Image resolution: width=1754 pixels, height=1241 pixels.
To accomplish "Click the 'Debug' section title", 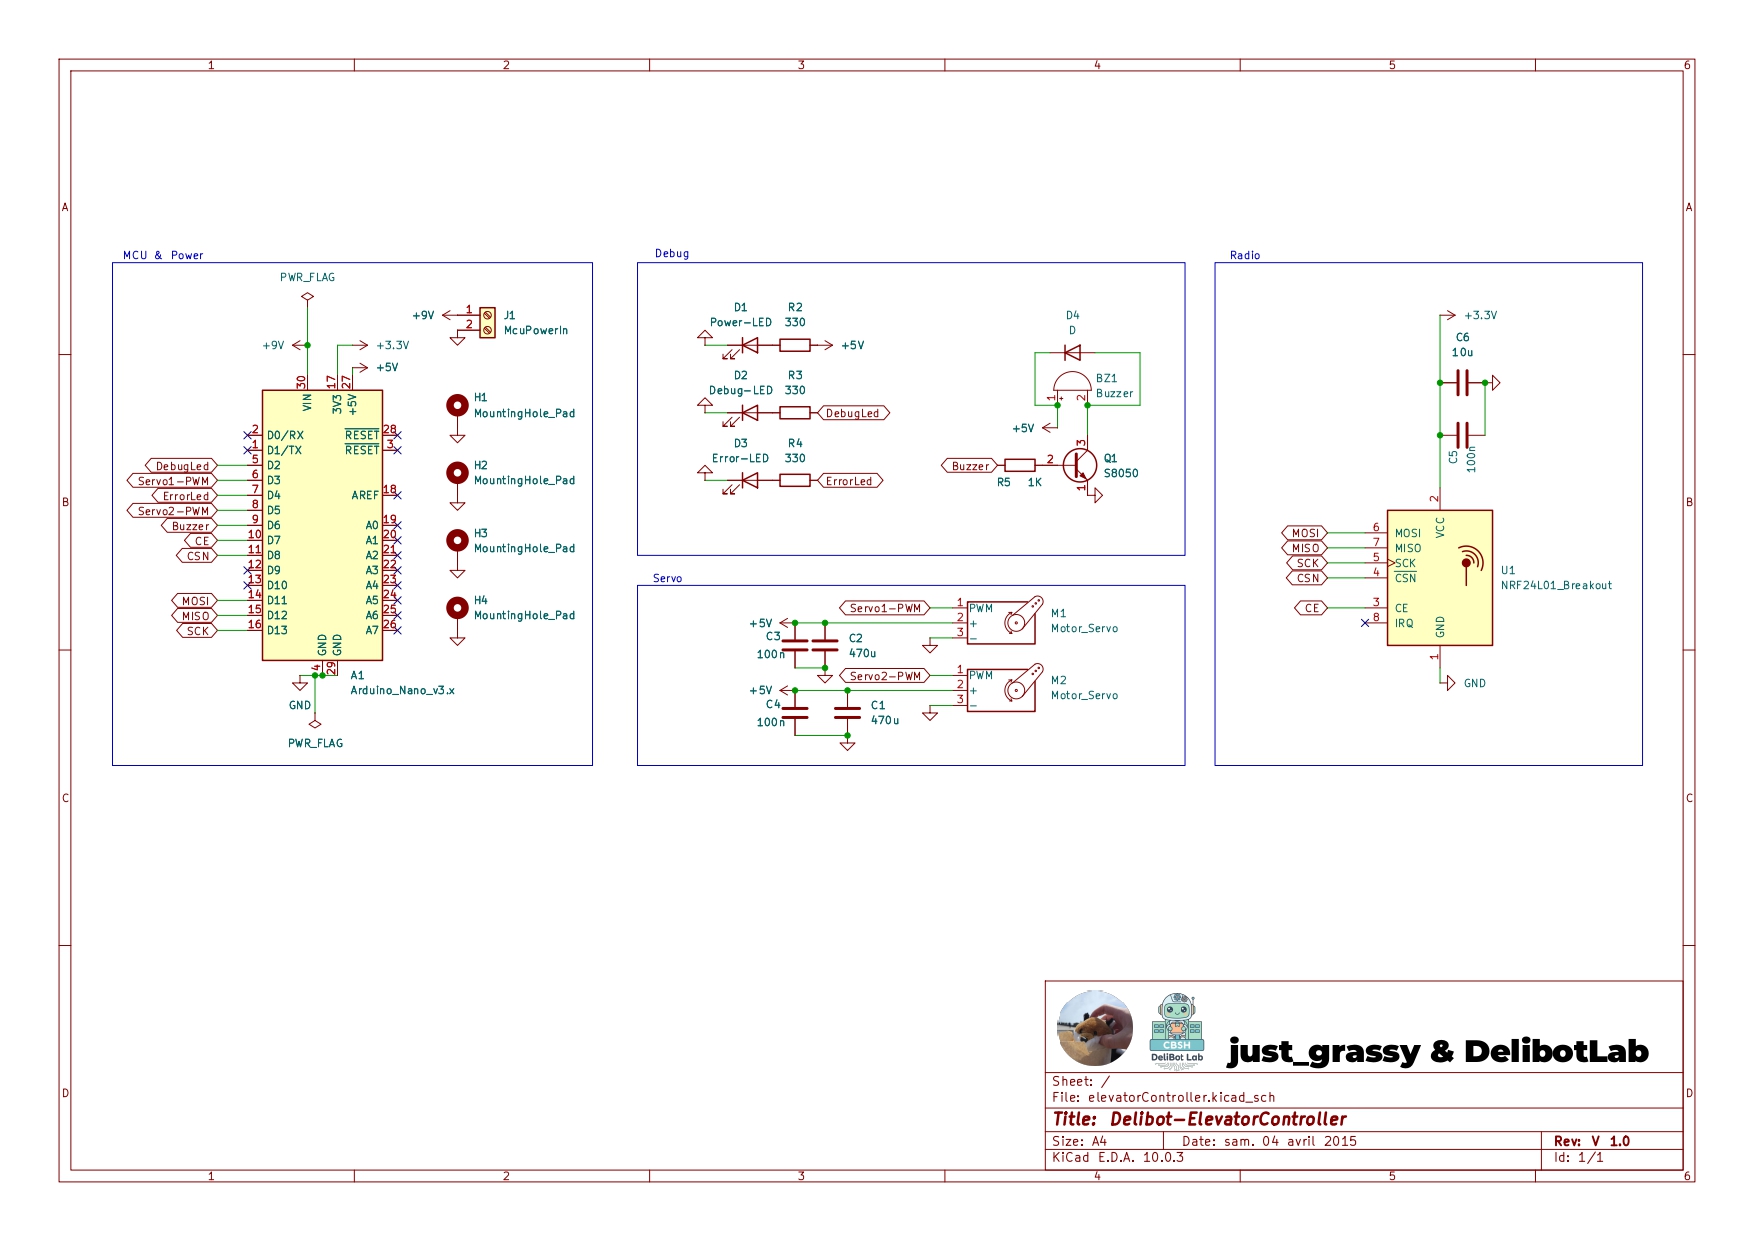I will coord(672,253).
